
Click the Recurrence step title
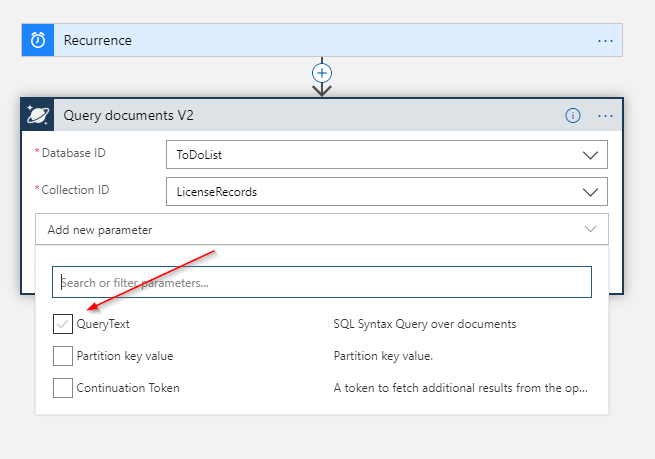pyautogui.click(x=98, y=41)
